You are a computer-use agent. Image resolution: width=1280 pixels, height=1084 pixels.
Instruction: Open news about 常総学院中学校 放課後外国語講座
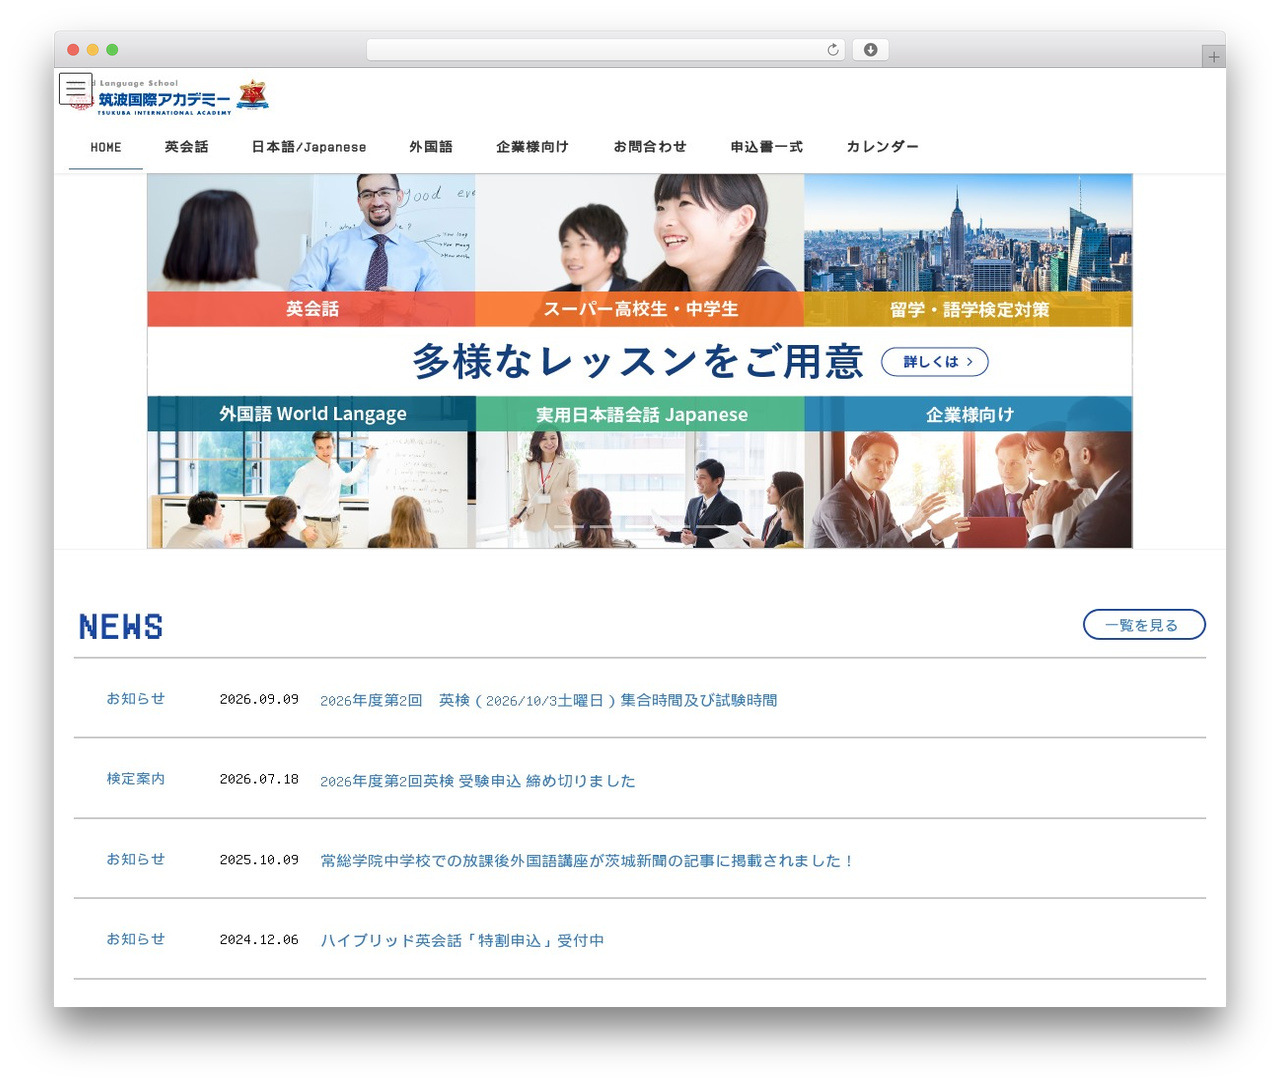[x=587, y=861]
